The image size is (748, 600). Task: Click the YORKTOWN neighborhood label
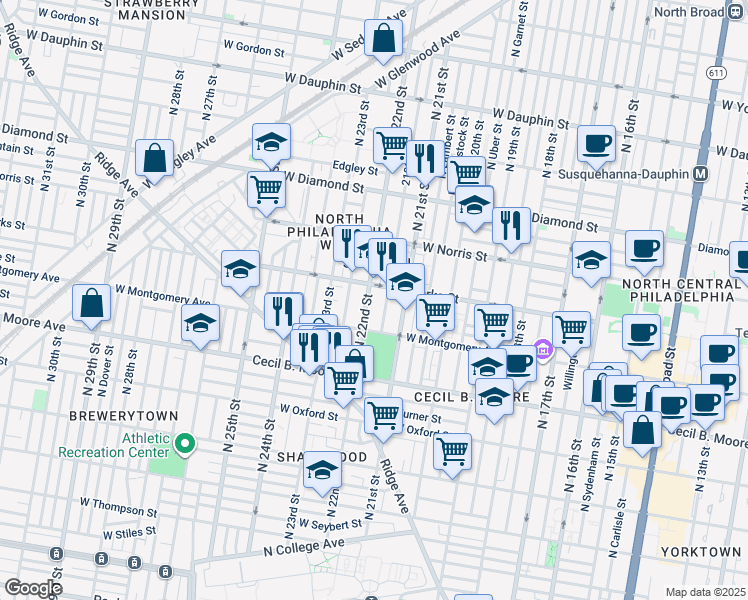pyautogui.click(x=701, y=552)
